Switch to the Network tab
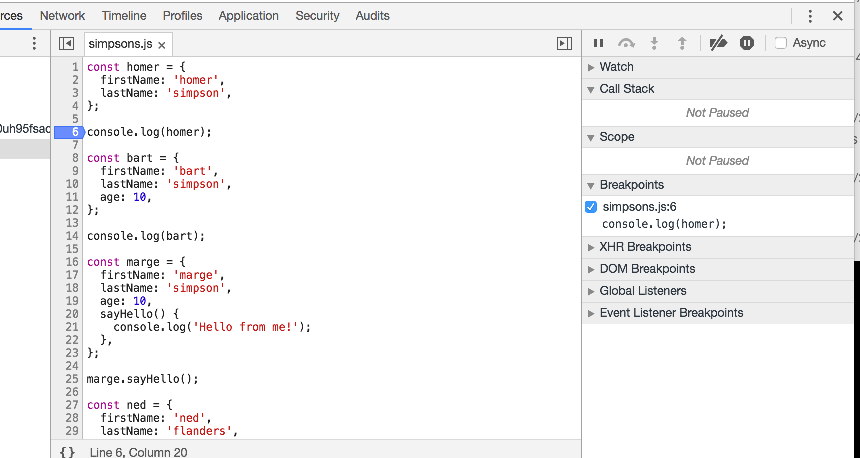The width and height of the screenshot is (860, 458). [x=62, y=16]
